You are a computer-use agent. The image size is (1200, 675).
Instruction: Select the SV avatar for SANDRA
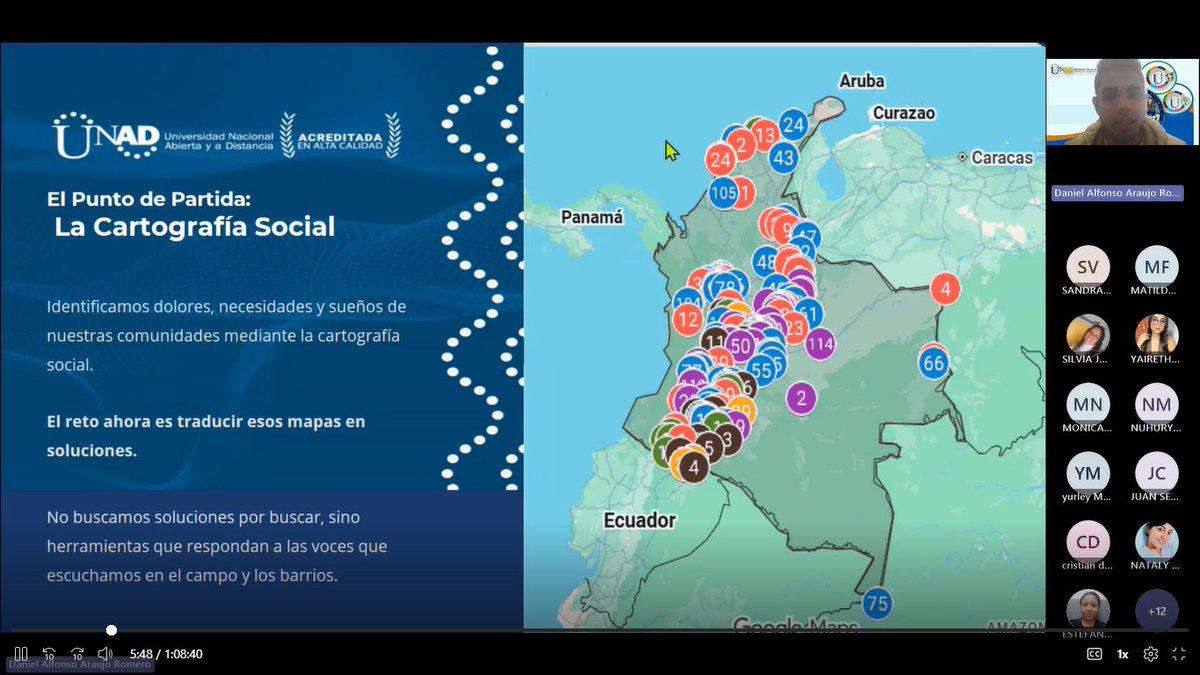1087,266
